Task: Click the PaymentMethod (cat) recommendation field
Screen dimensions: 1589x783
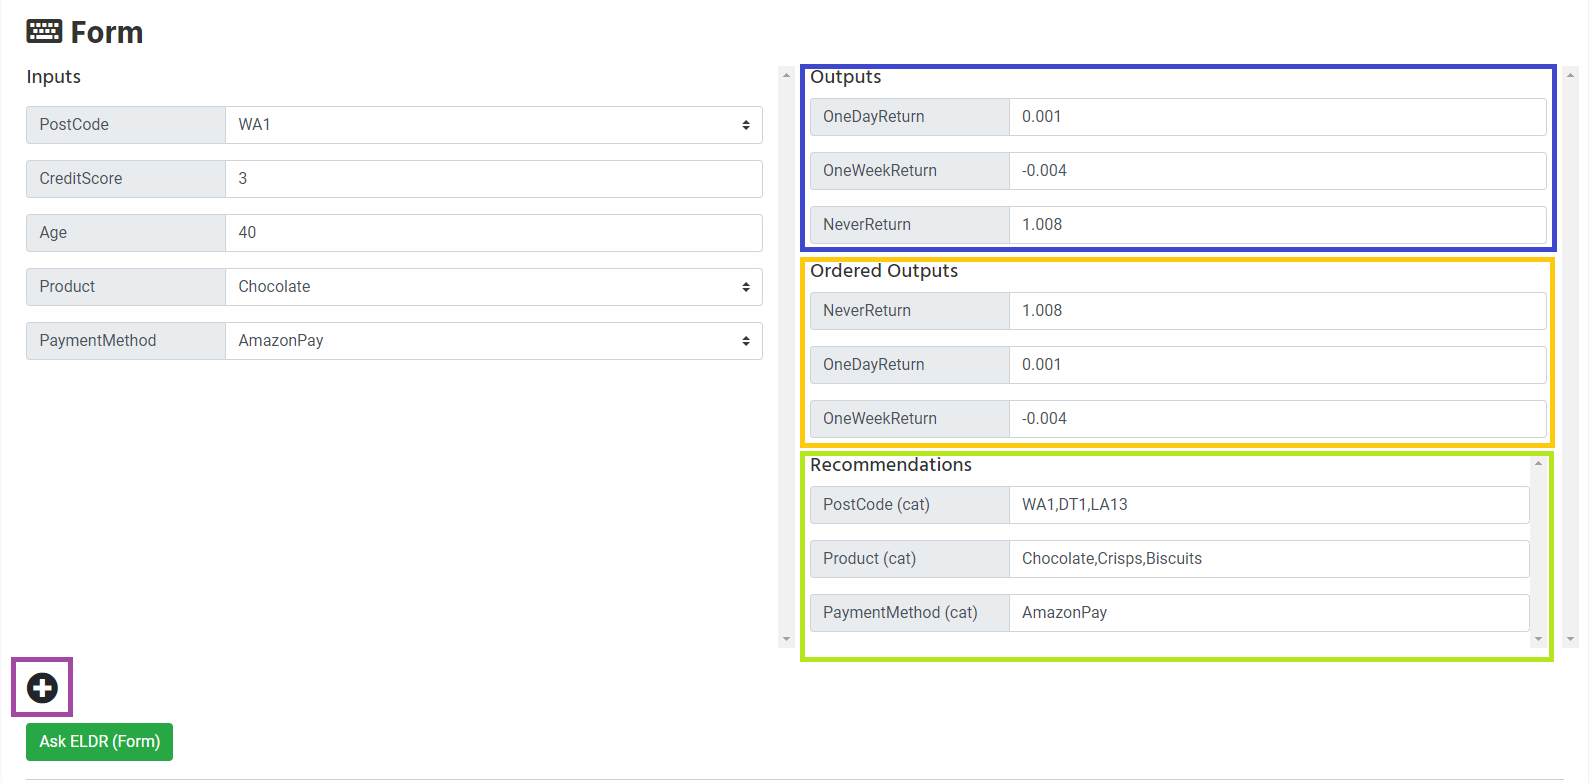Action: click(1269, 613)
